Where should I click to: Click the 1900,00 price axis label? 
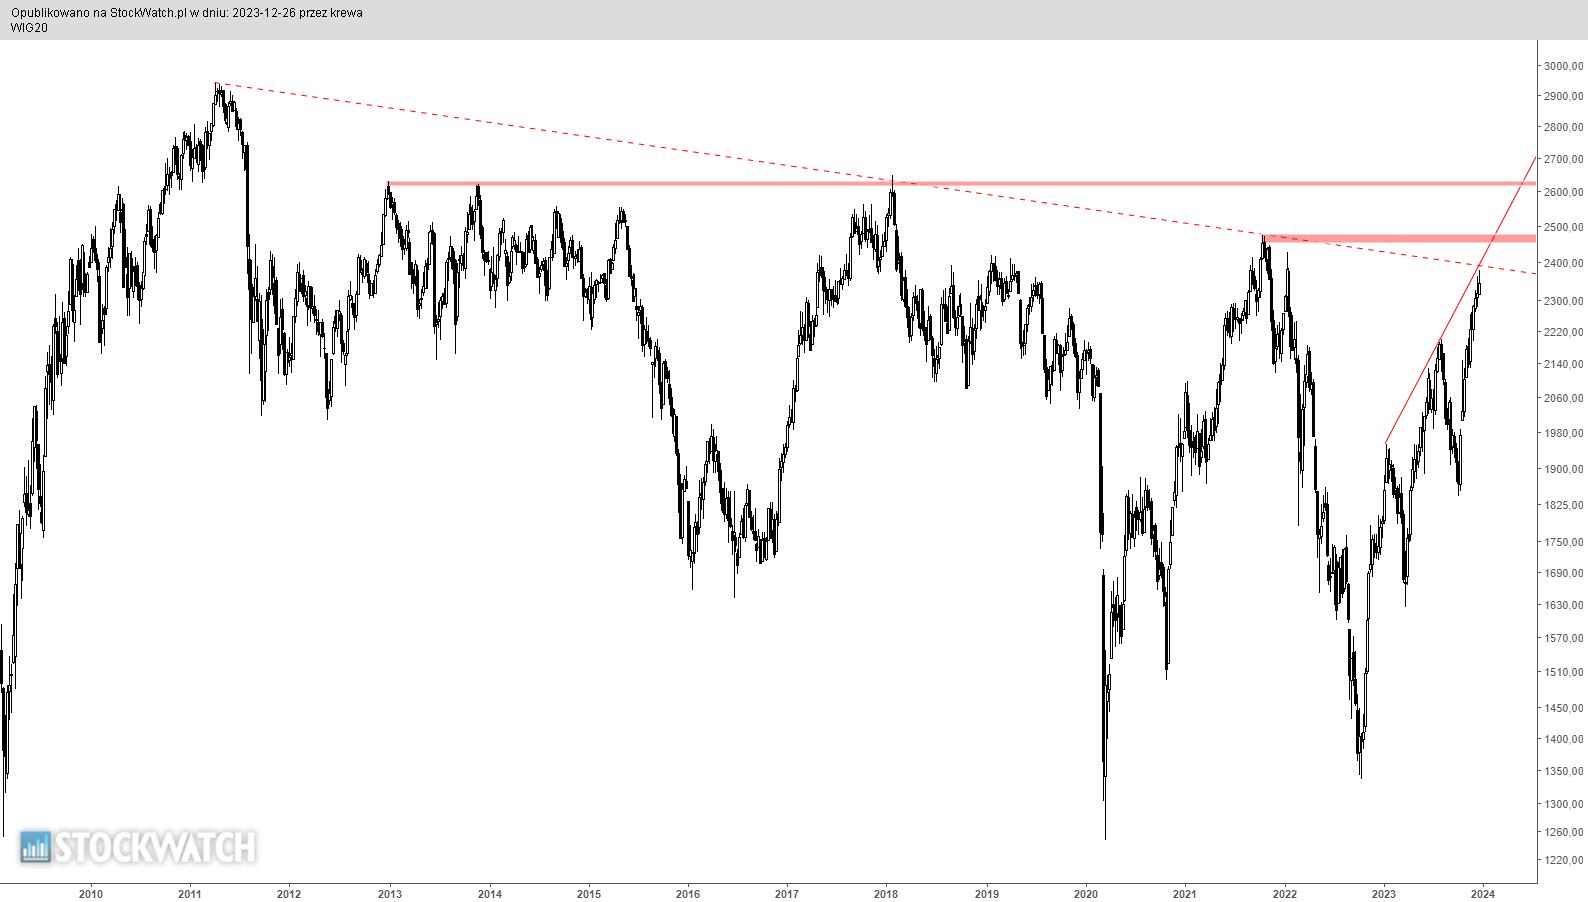pos(1563,470)
